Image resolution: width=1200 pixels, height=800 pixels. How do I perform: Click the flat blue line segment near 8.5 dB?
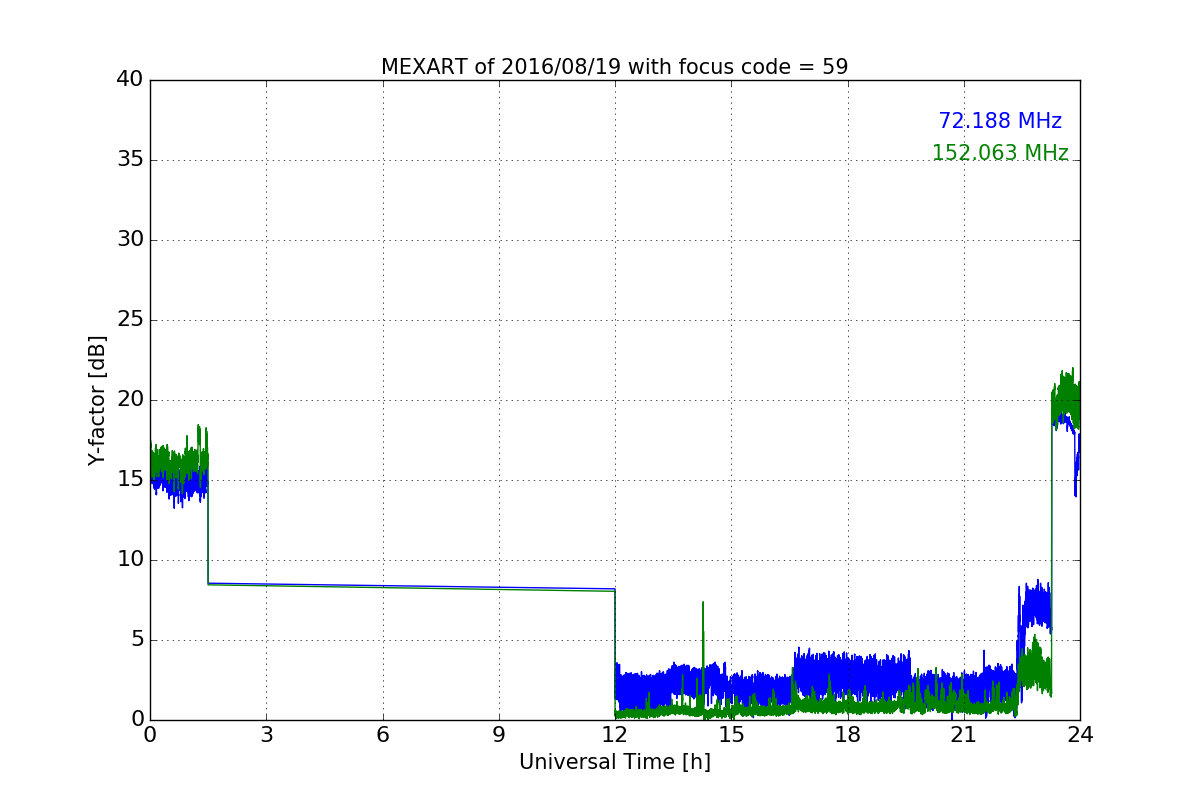click(x=411, y=586)
